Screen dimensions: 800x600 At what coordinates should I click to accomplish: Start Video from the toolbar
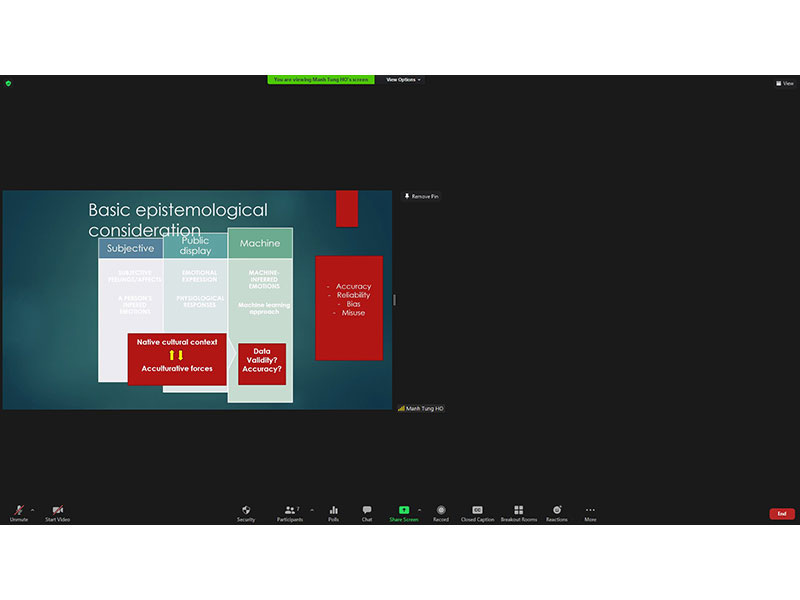[x=57, y=512]
